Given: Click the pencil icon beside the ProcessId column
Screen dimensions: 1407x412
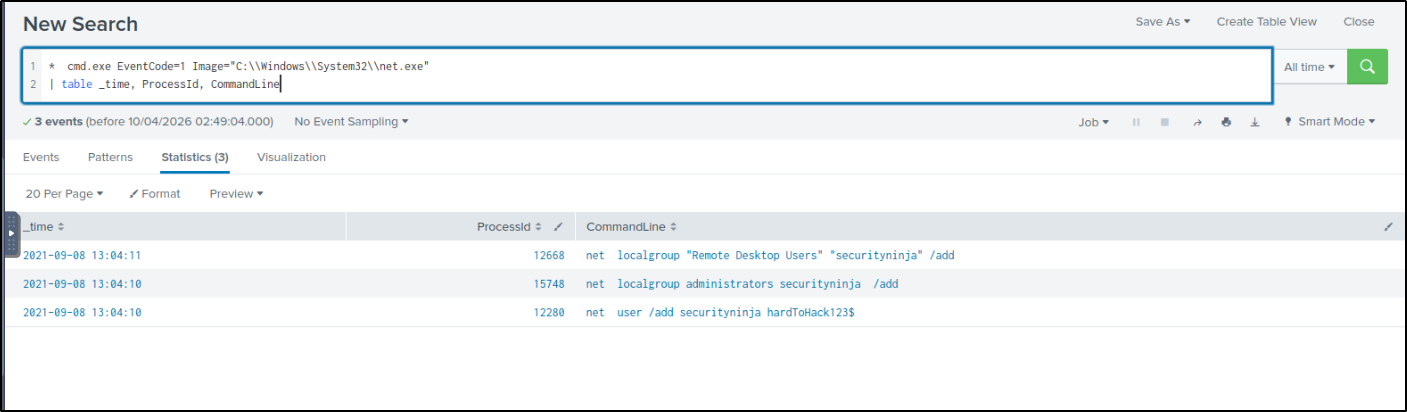Looking at the screenshot, I should pos(559,227).
